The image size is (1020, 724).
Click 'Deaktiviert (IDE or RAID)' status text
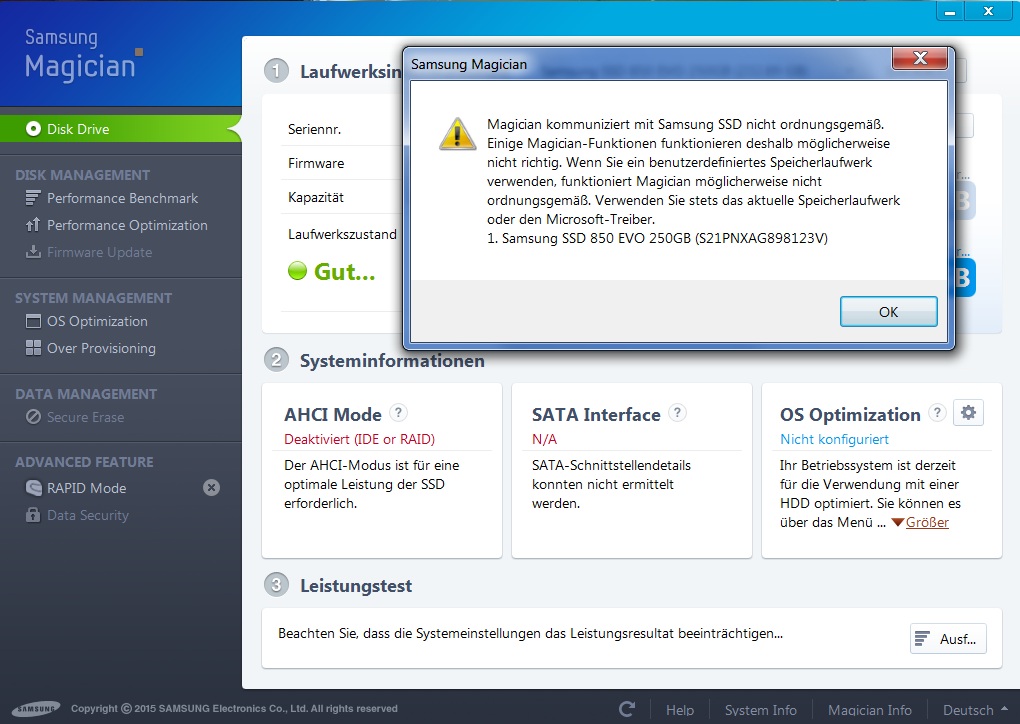point(359,439)
